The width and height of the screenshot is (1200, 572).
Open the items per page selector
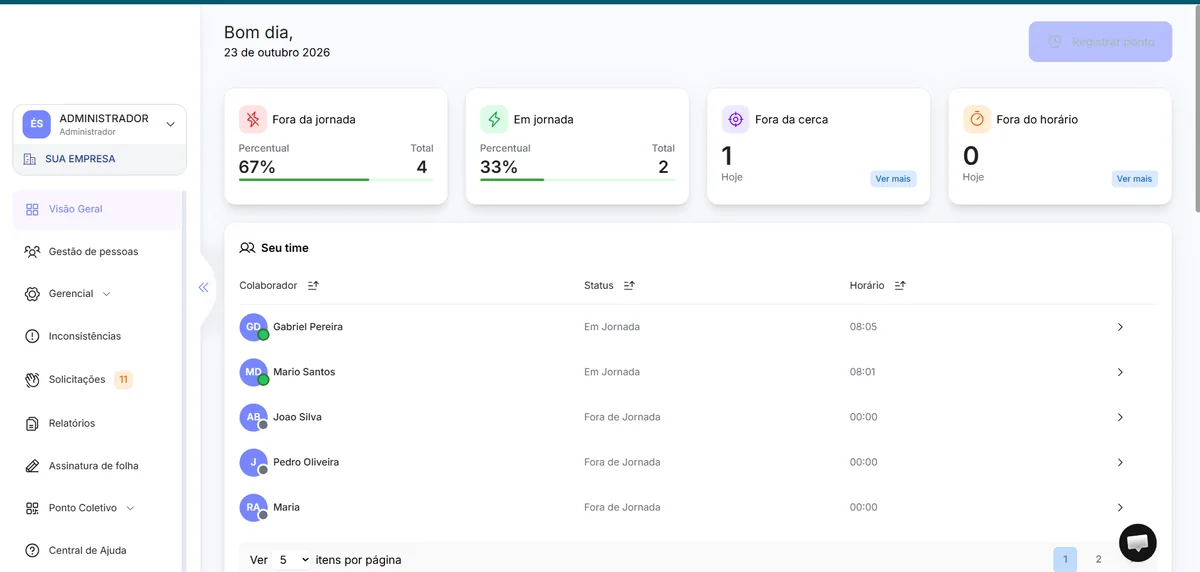(x=292, y=560)
